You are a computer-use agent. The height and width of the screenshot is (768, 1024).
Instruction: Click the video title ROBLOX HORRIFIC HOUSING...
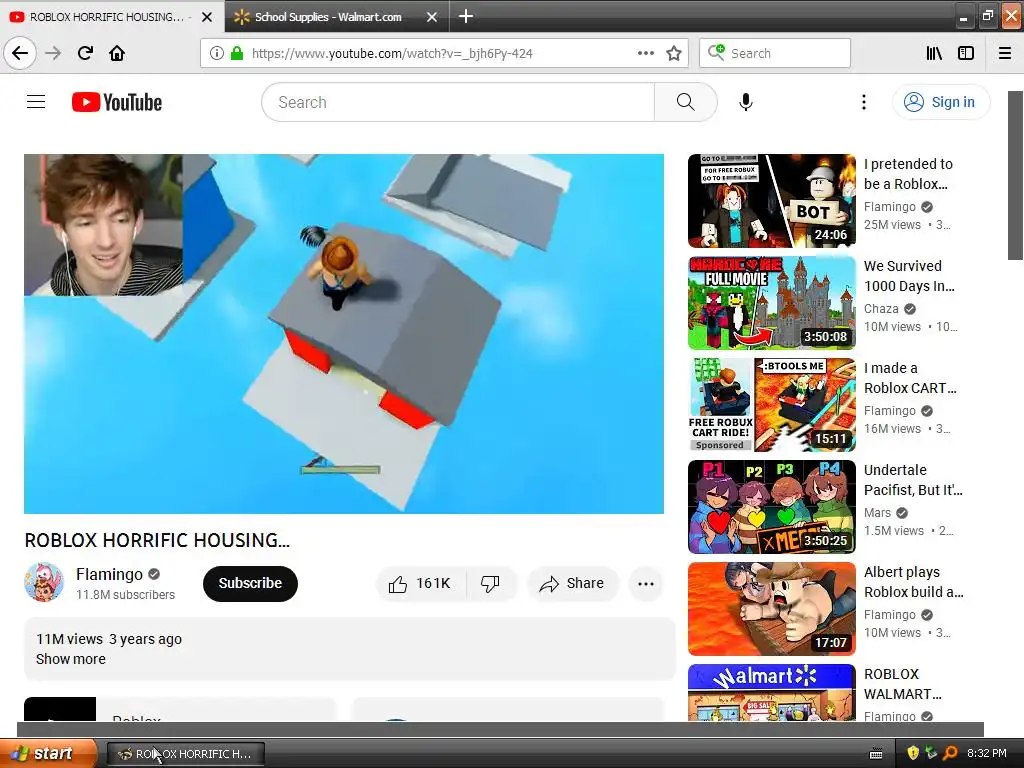[x=157, y=540]
